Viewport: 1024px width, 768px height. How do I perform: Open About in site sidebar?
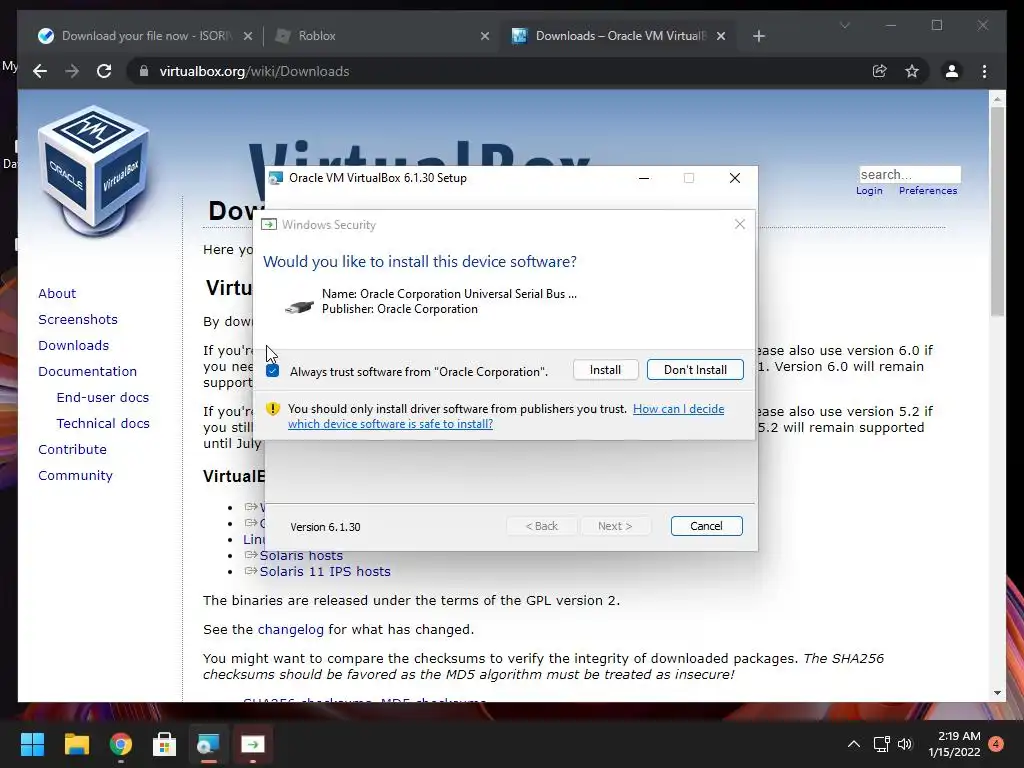(x=57, y=293)
